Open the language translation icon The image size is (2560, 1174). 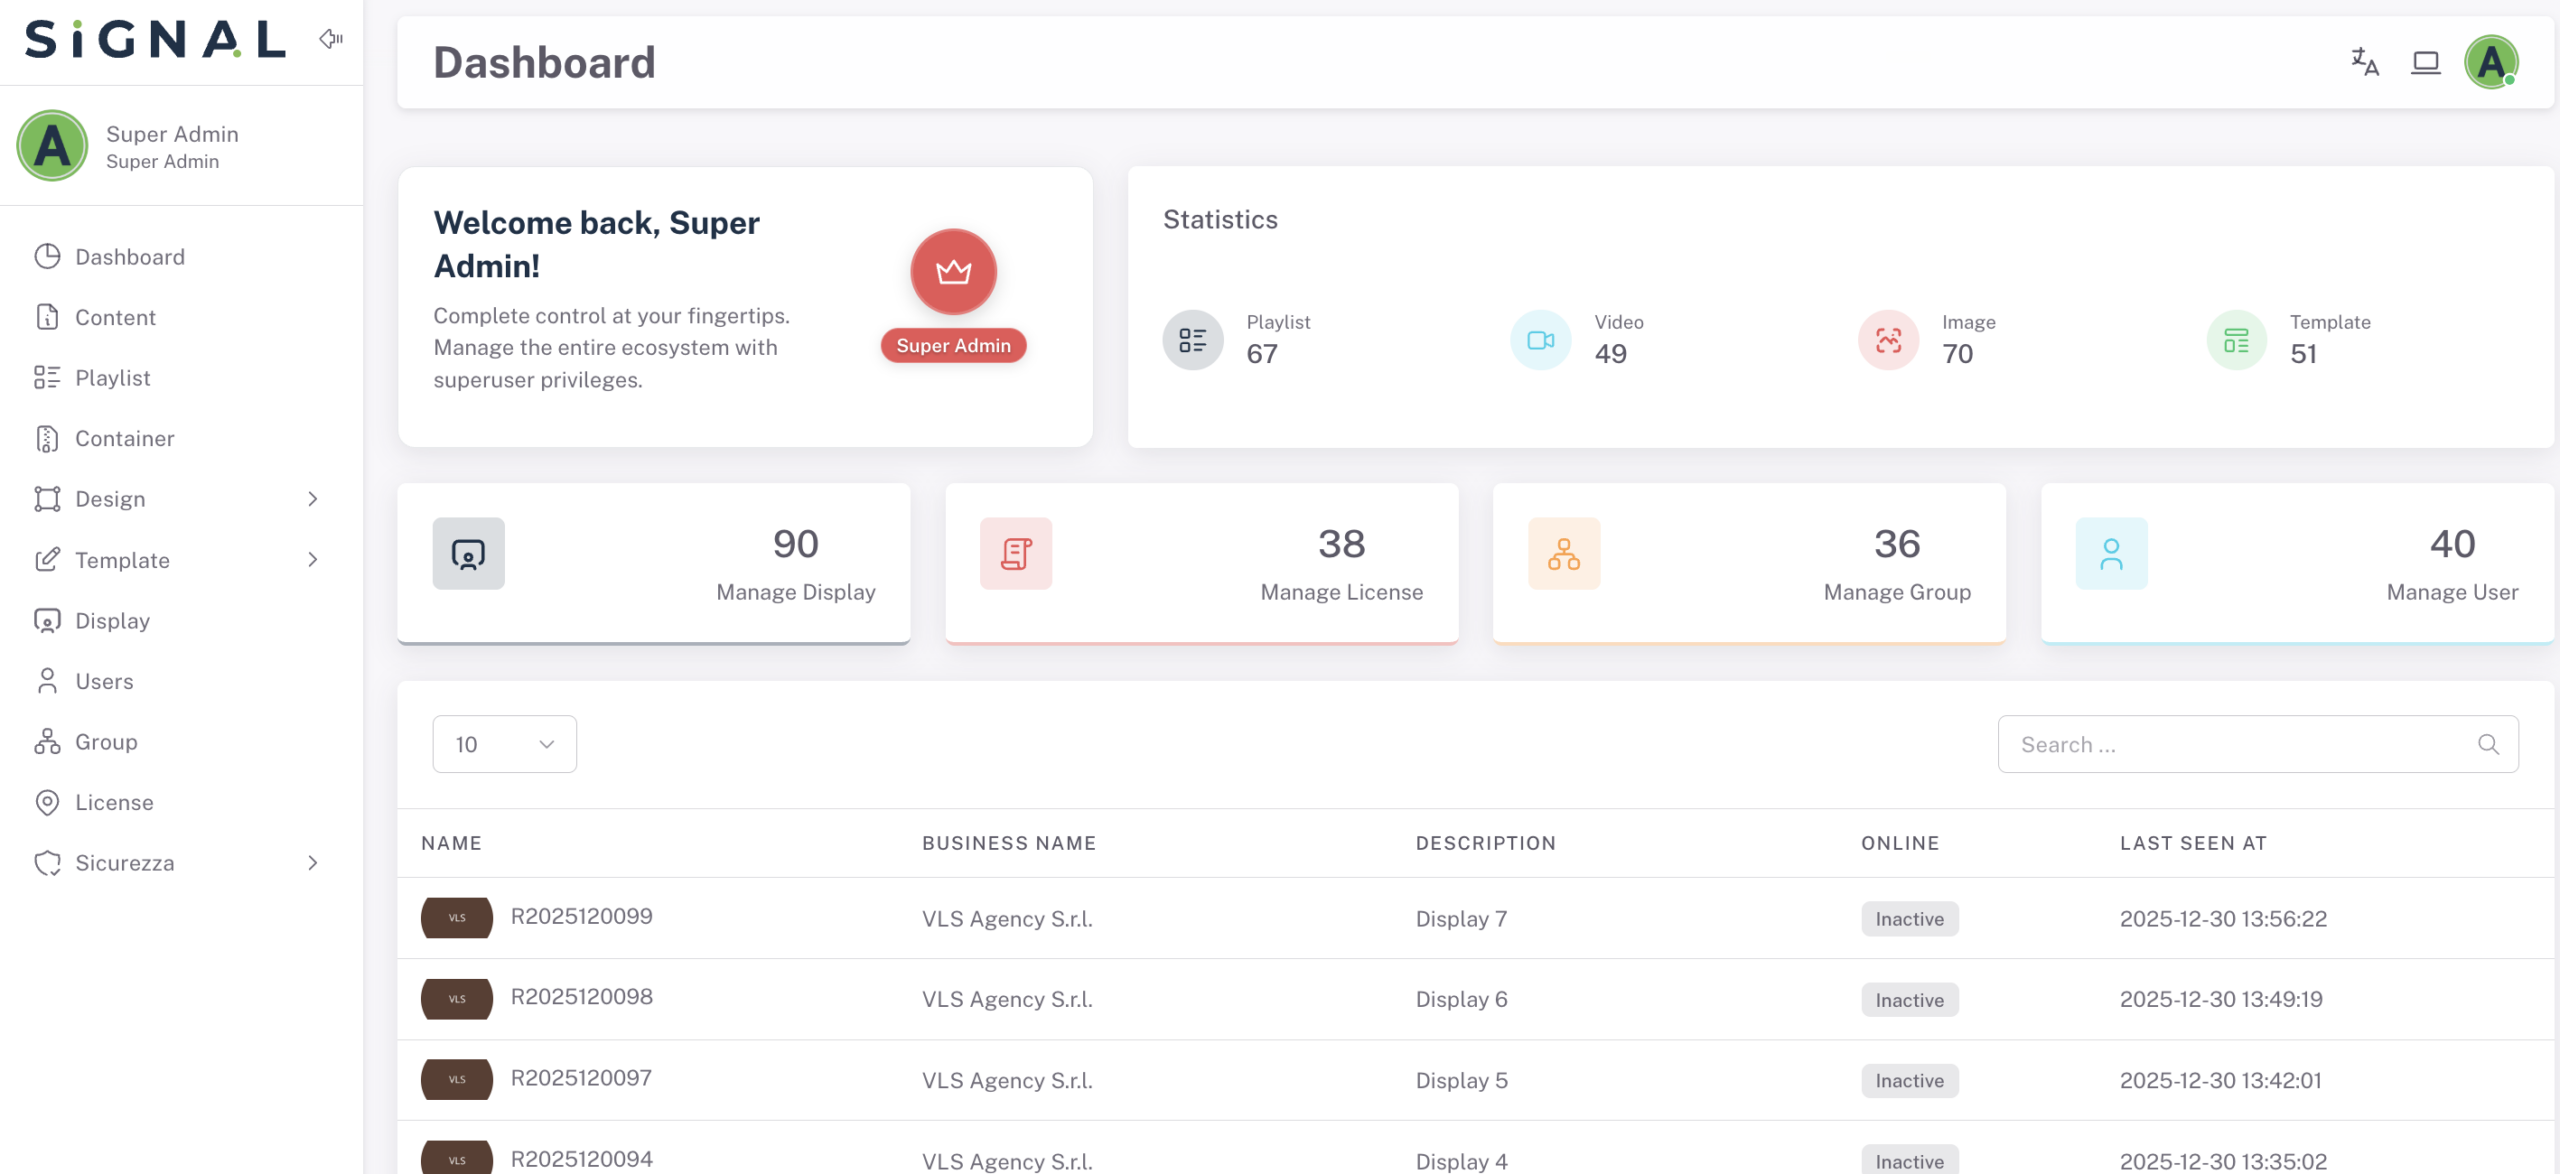pos(2364,62)
